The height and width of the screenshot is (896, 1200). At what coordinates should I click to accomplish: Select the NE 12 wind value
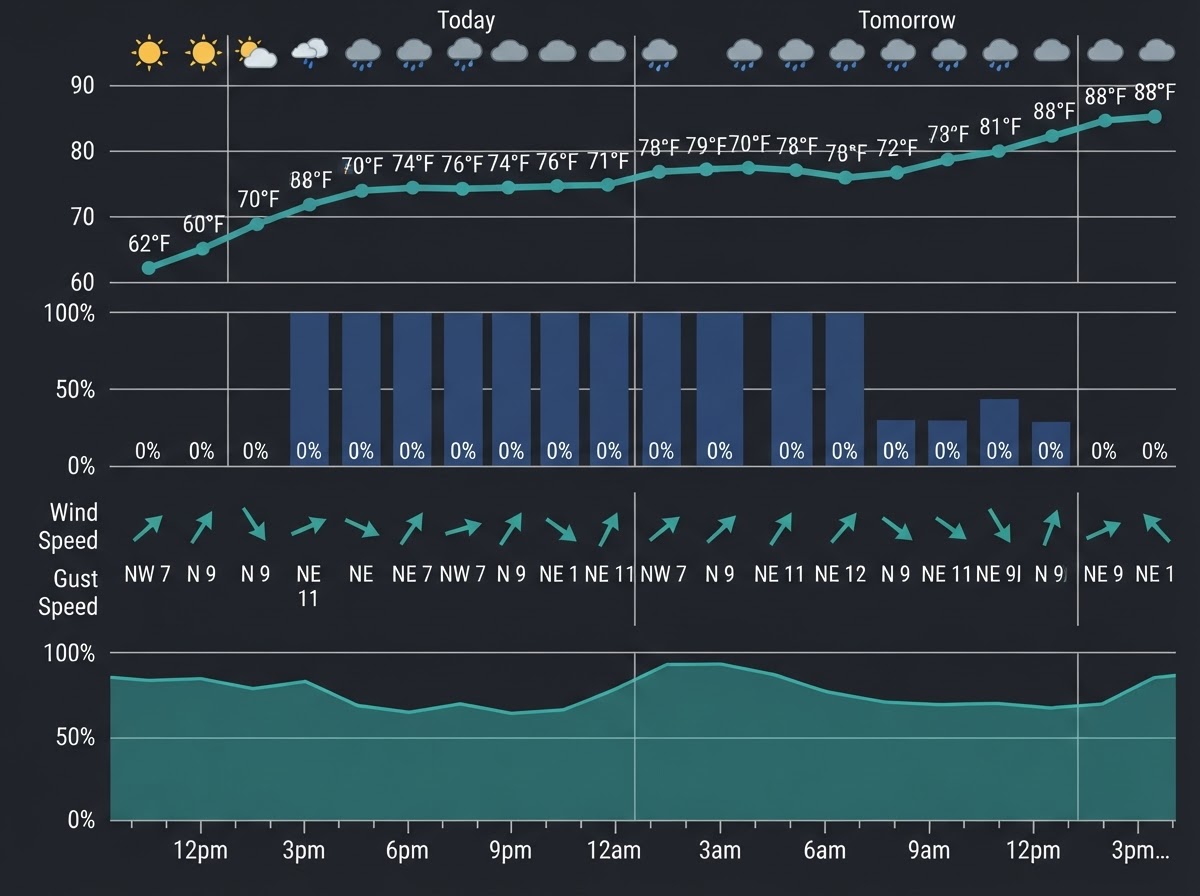840,575
